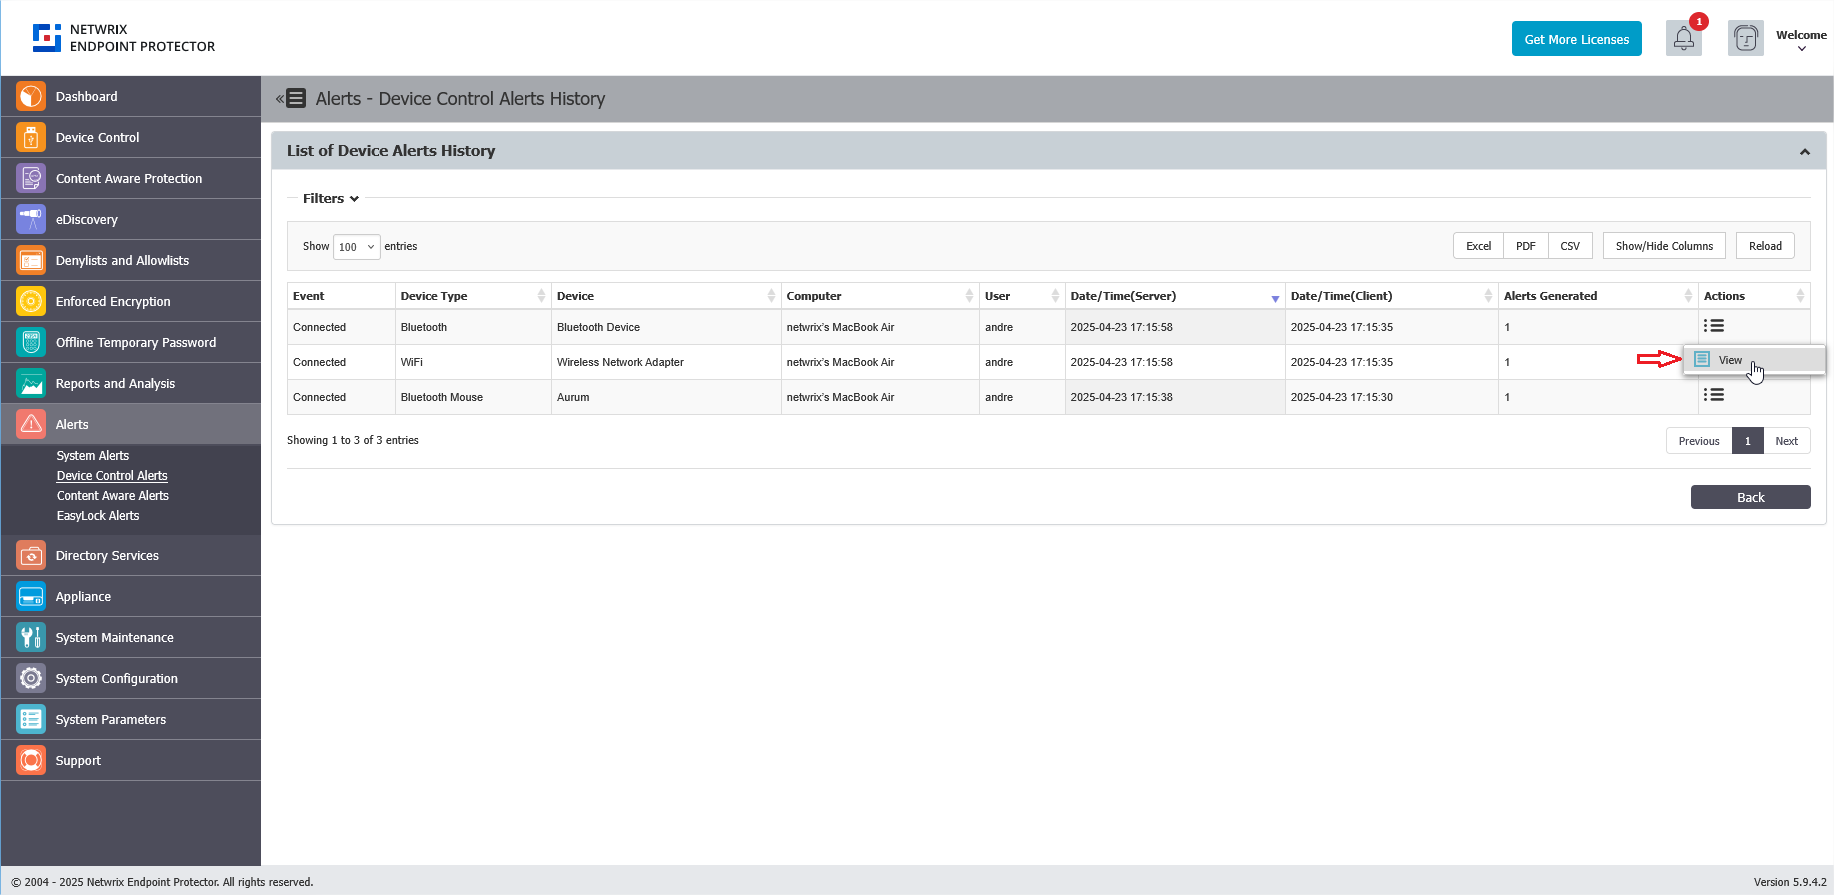Open Device Control Alerts submenu item

[112, 475]
